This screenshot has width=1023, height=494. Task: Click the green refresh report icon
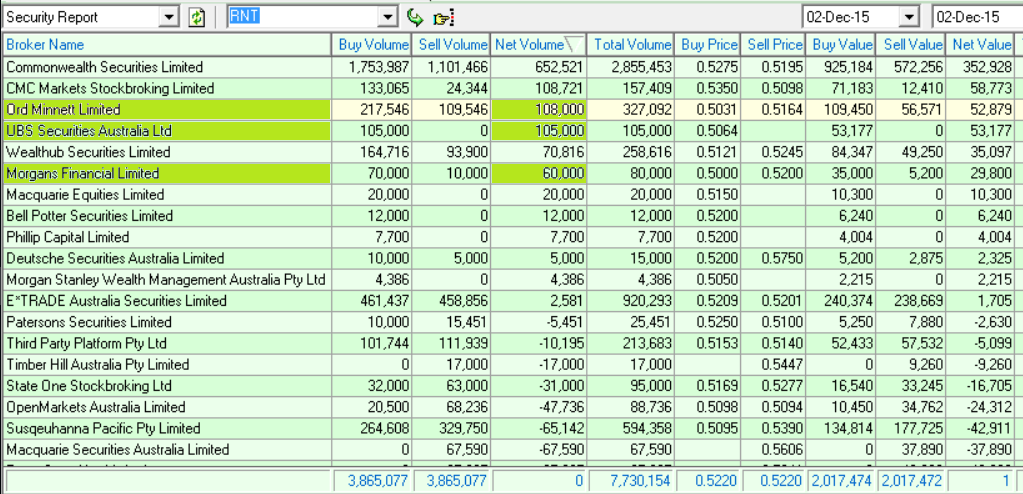[x=197, y=17]
